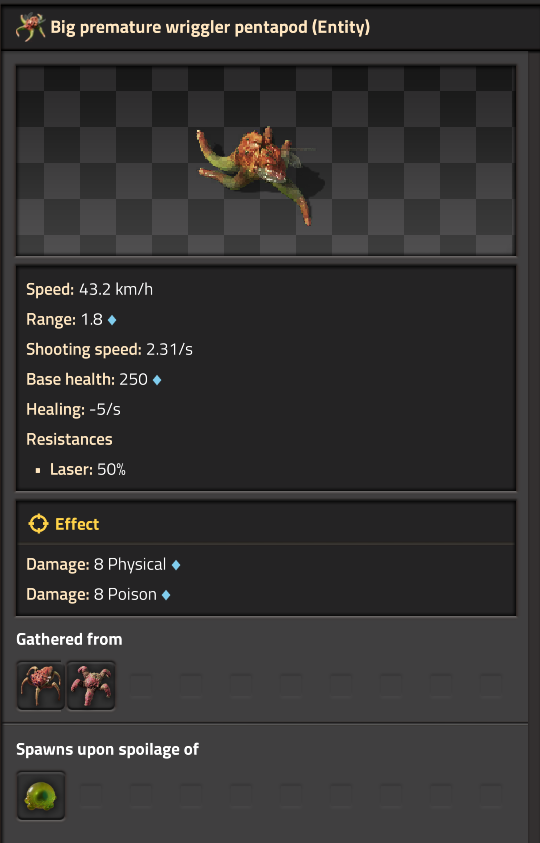Click the blue diamond next to Base health

pyautogui.click(x=157, y=380)
